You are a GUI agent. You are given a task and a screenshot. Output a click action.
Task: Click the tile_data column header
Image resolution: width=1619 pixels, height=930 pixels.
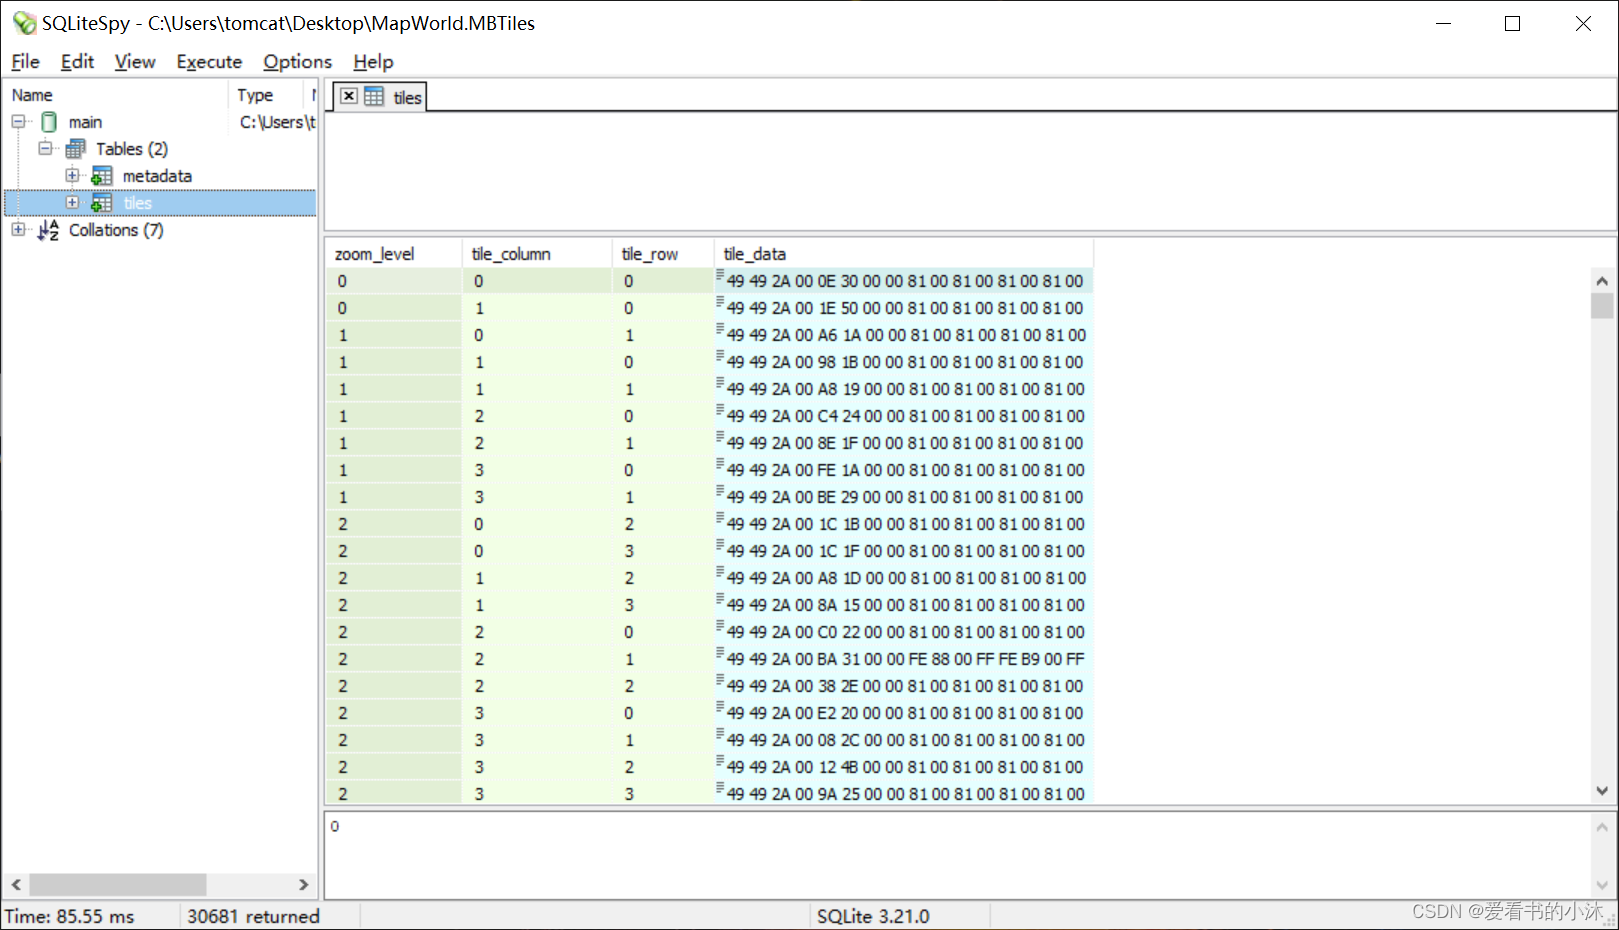[903, 254]
